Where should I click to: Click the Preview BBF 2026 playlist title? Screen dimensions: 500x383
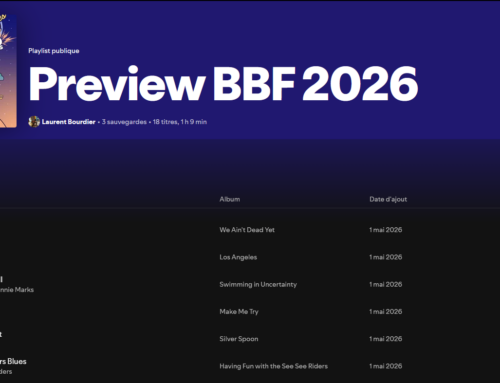(223, 84)
